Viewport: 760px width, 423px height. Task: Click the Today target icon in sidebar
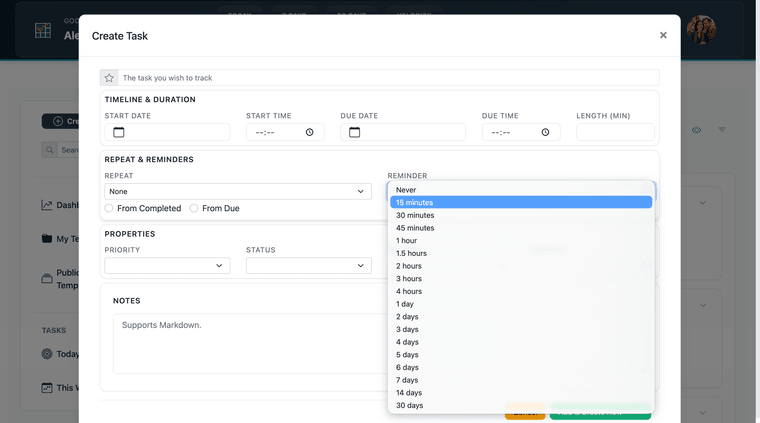[47, 354]
